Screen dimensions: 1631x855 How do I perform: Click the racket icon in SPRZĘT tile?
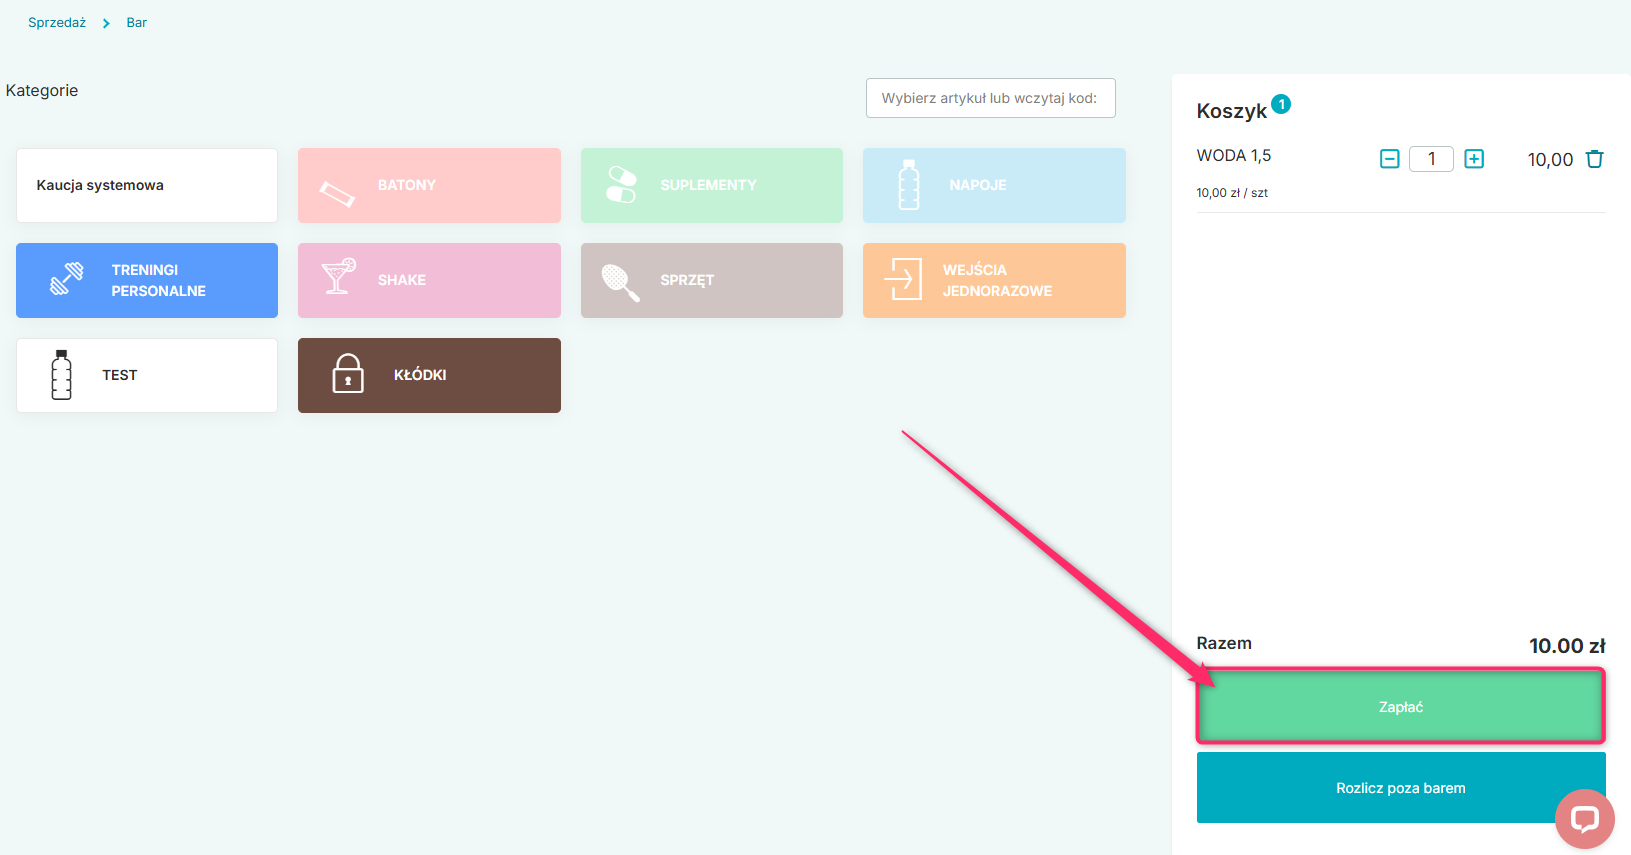coord(620,282)
